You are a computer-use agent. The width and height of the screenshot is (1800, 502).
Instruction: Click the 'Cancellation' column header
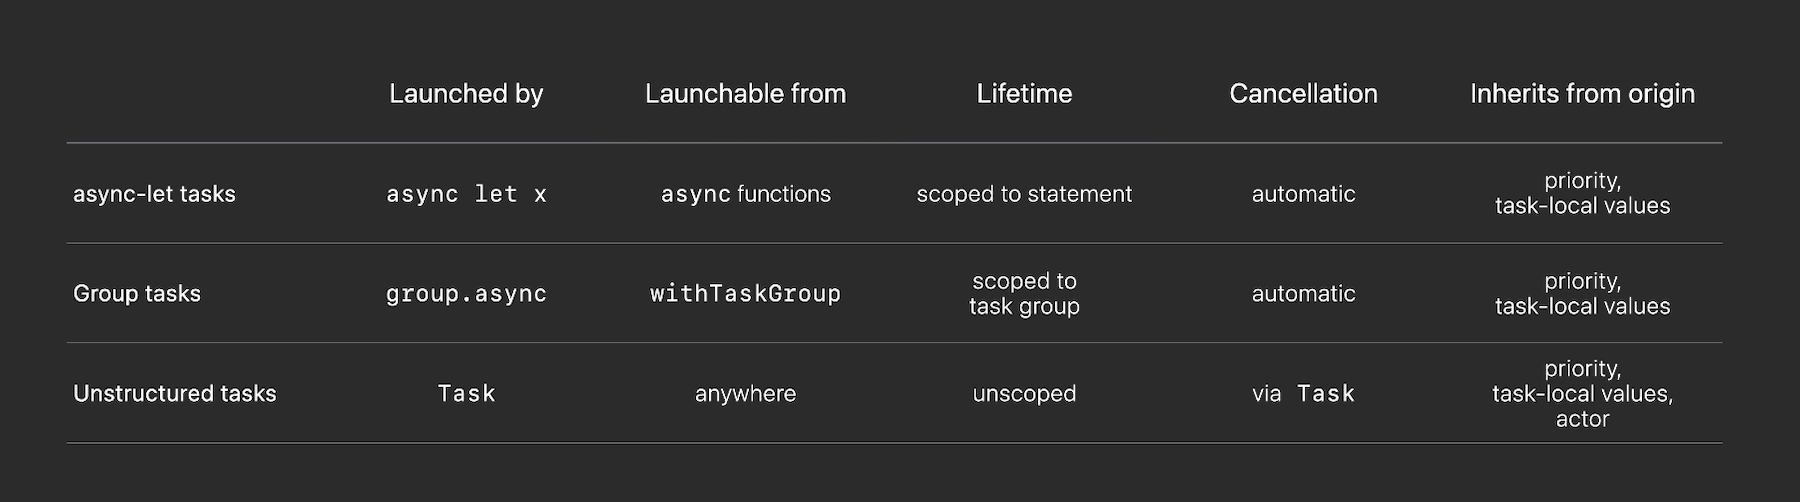(1303, 94)
